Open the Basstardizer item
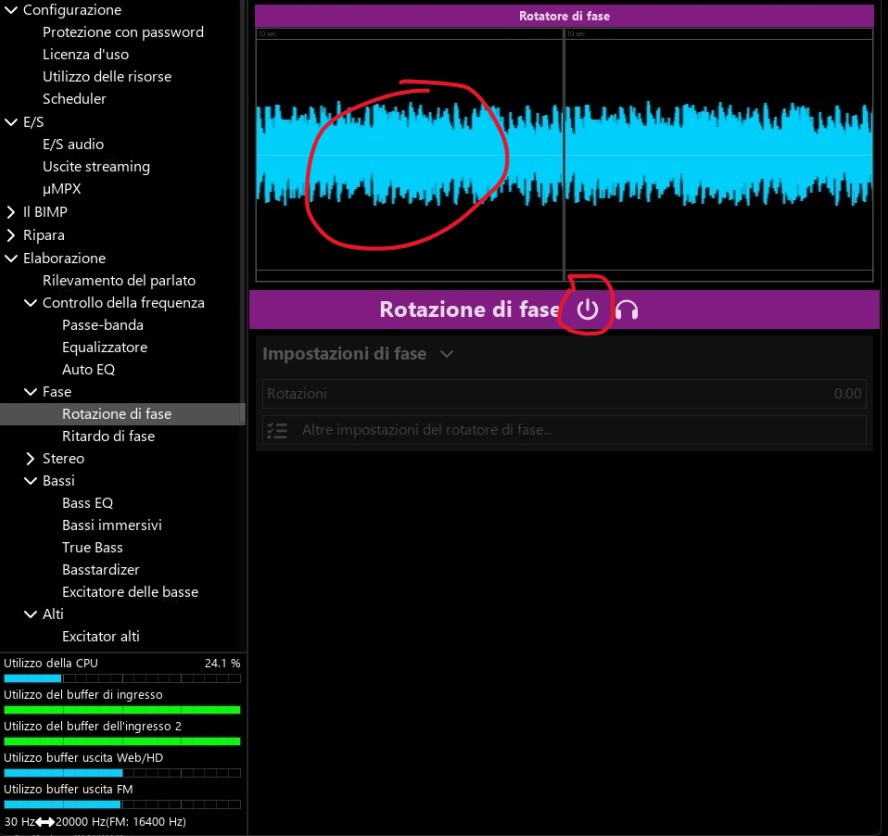Image resolution: width=888 pixels, height=836 pixels. point(101,569)
